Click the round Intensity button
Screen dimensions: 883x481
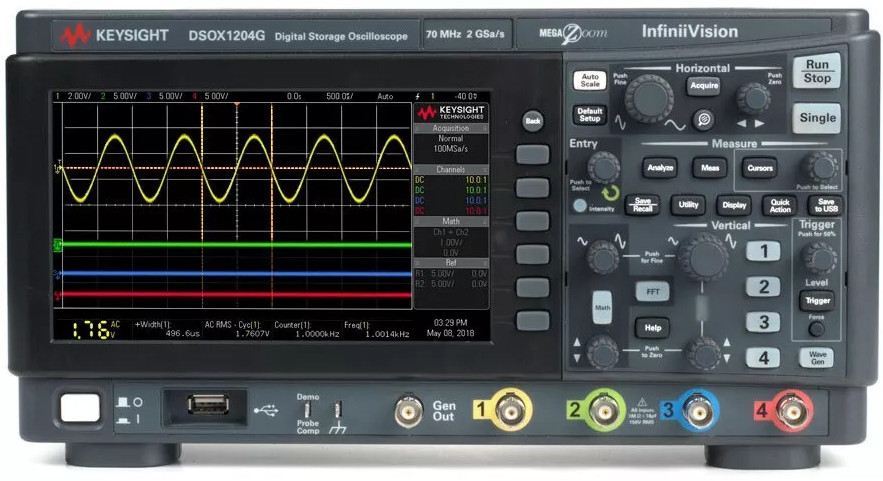[x=579, y=206]
